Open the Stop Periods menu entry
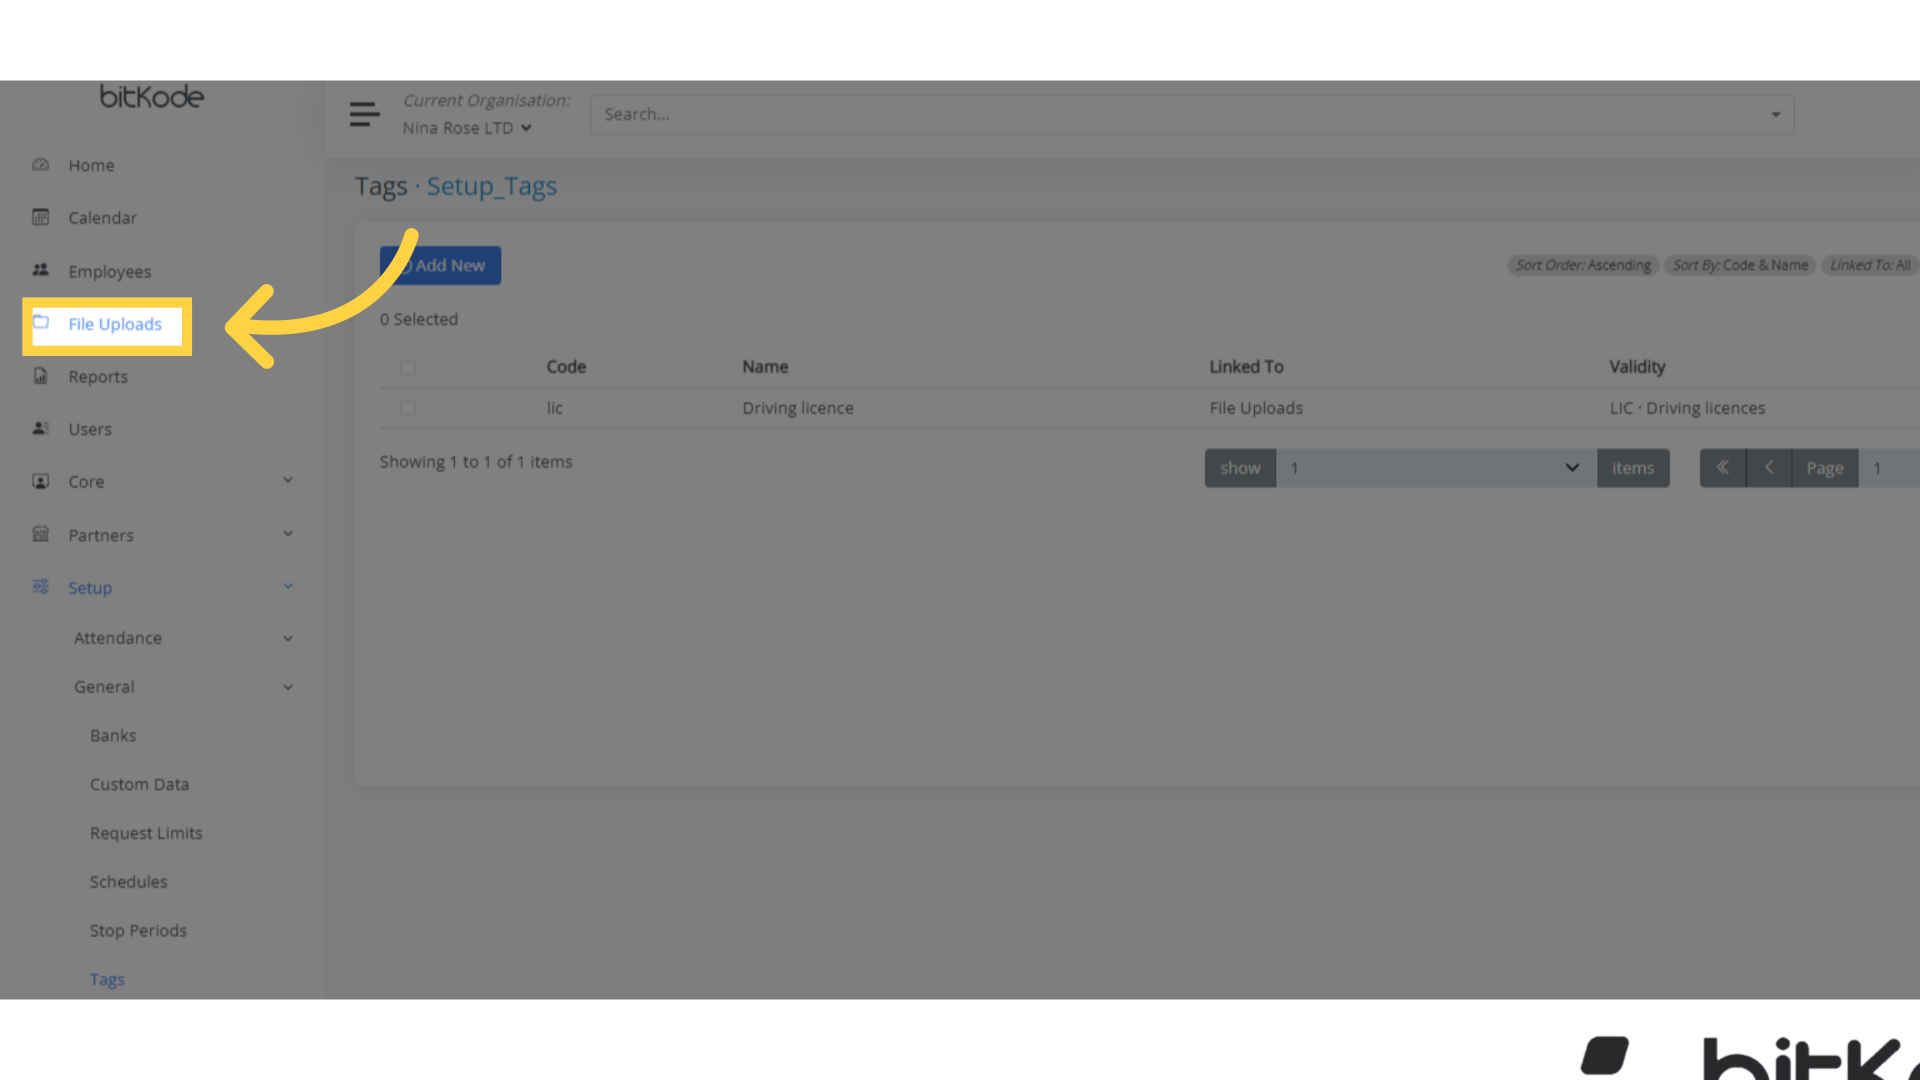The height and width of the screenshot is (1080, 1920). click(138, 930)
